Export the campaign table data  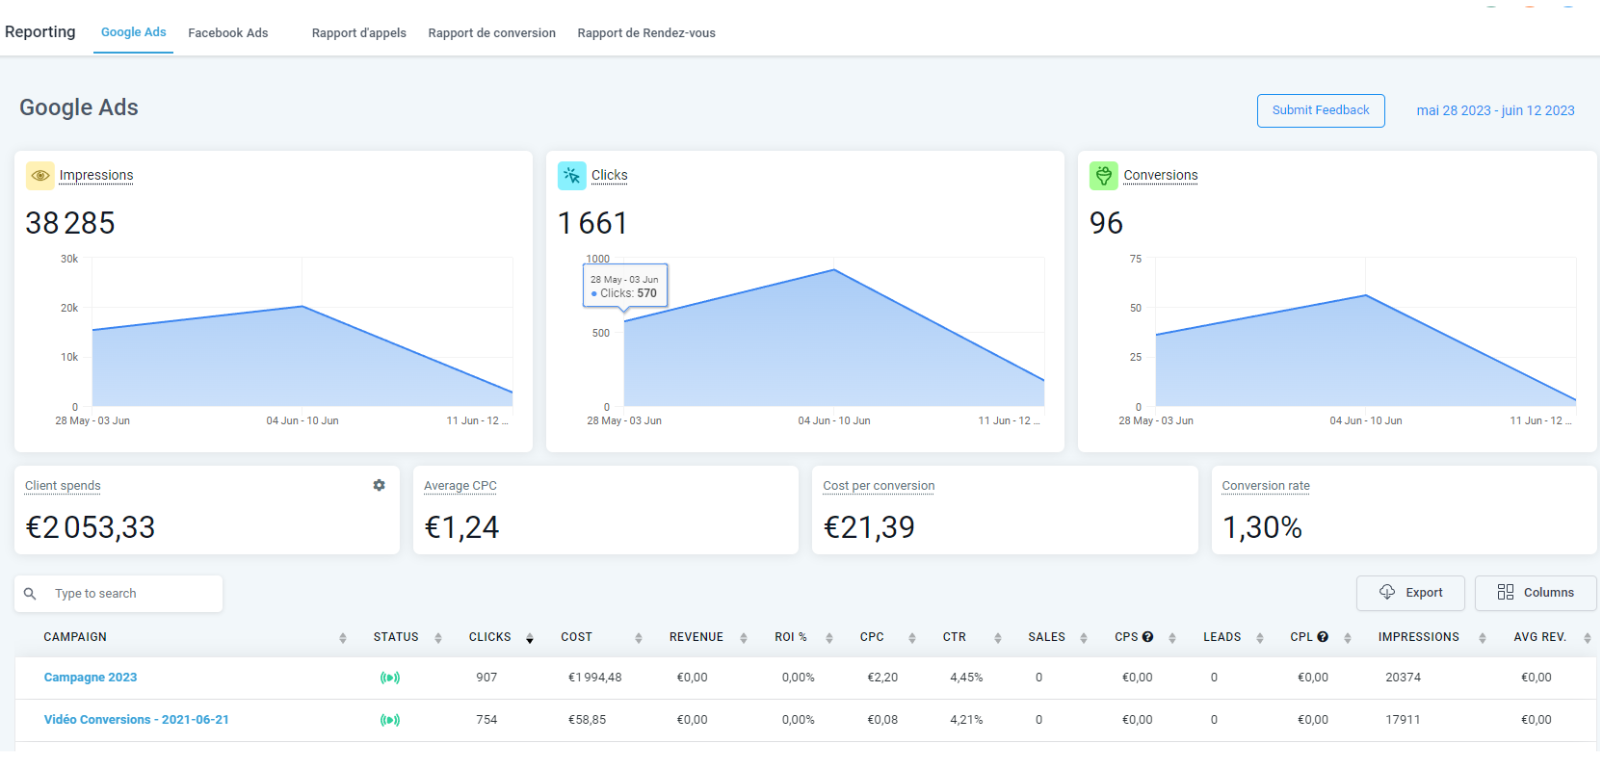[1410, 593]
